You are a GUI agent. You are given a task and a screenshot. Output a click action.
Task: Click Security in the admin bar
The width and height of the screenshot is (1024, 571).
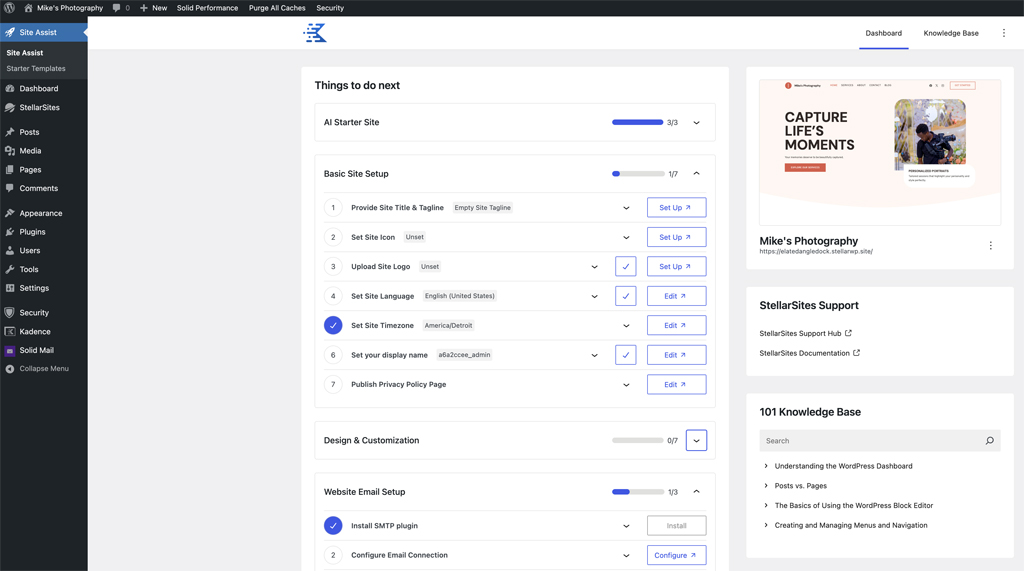330,8
